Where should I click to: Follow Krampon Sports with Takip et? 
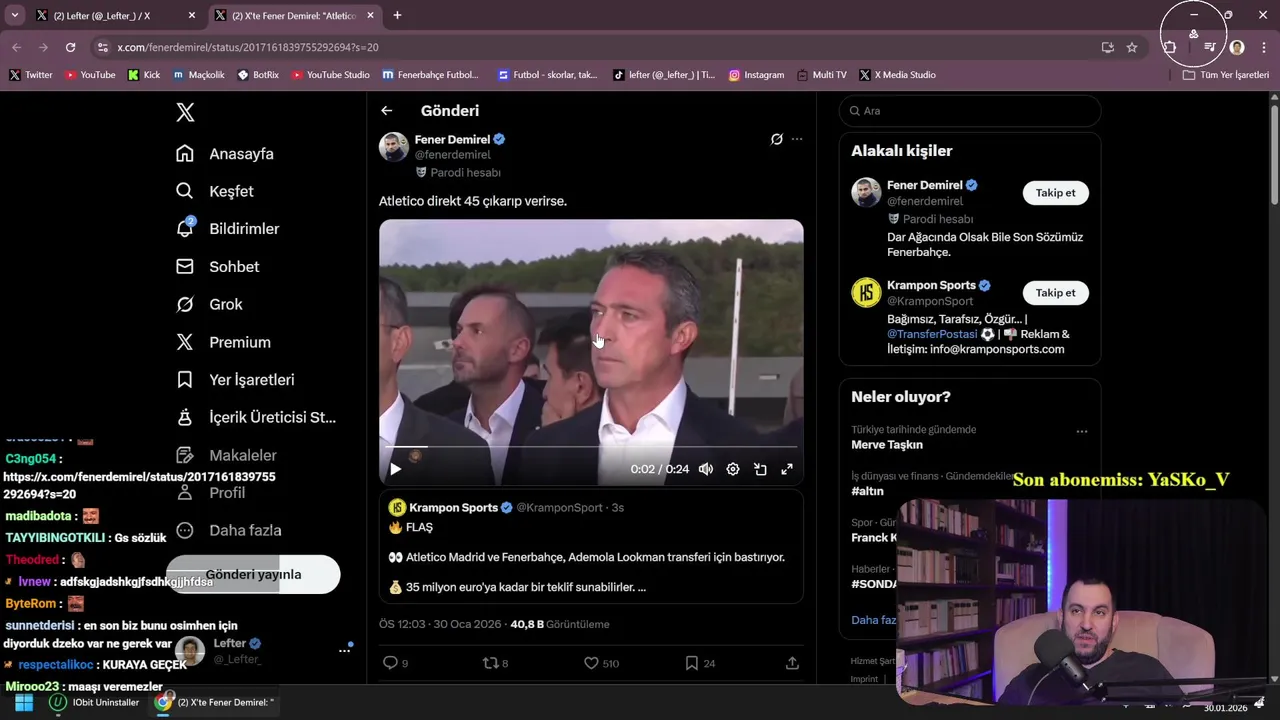(1055, 293)
